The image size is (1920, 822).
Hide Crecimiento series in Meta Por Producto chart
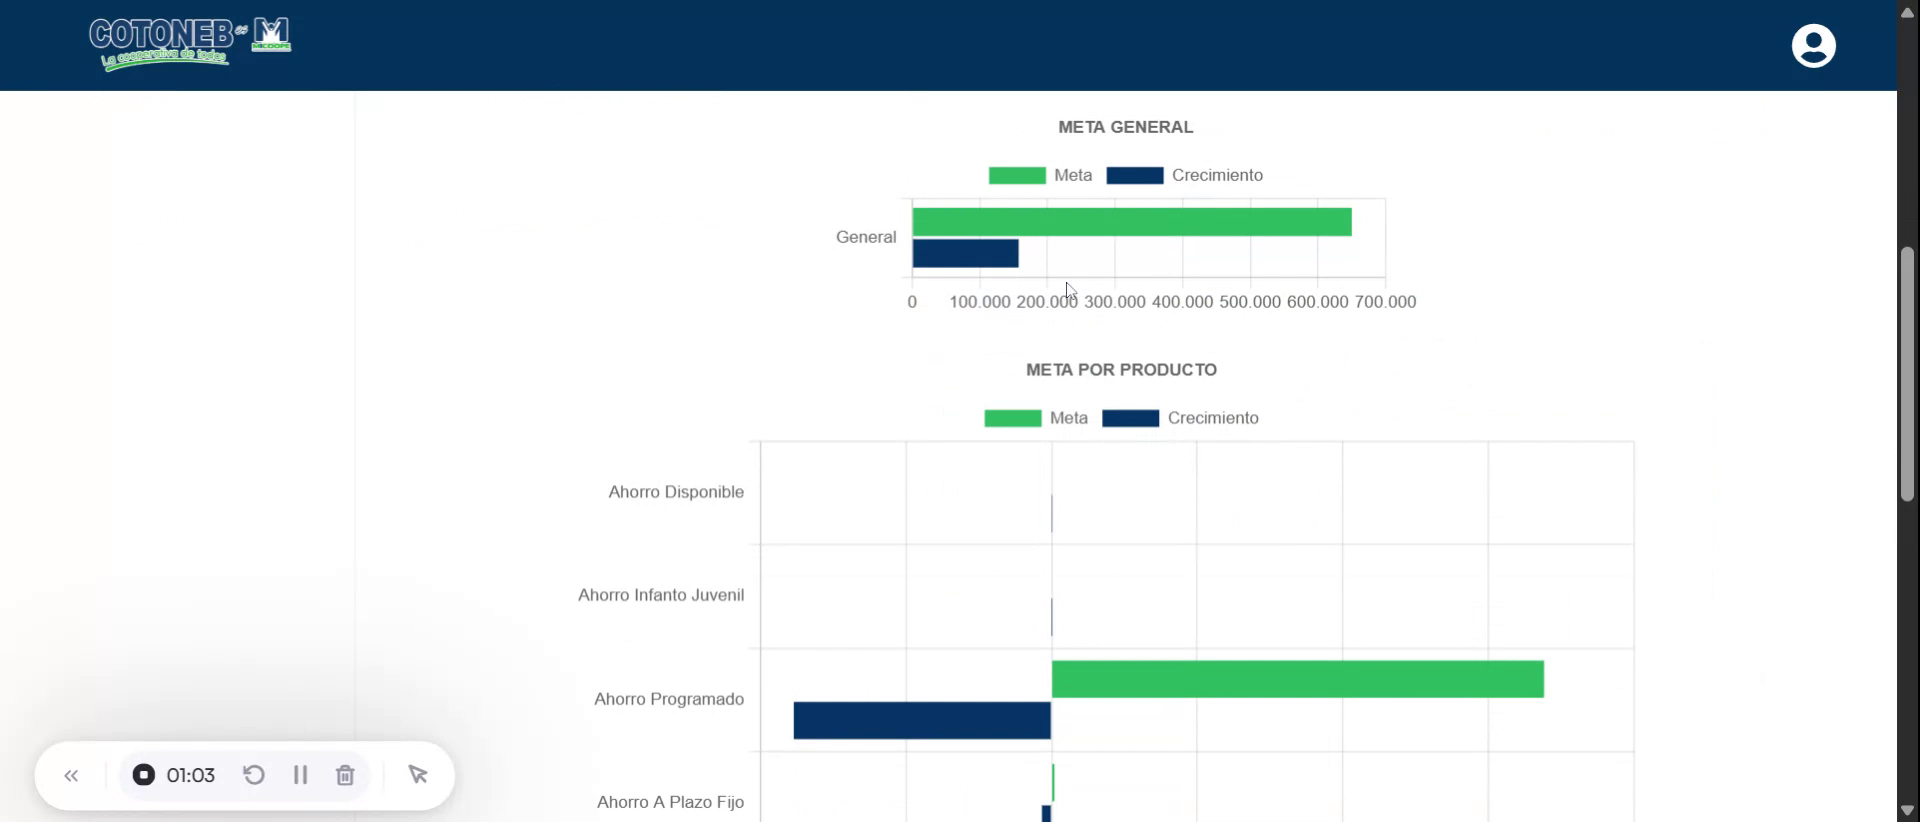pos(1180,419)
